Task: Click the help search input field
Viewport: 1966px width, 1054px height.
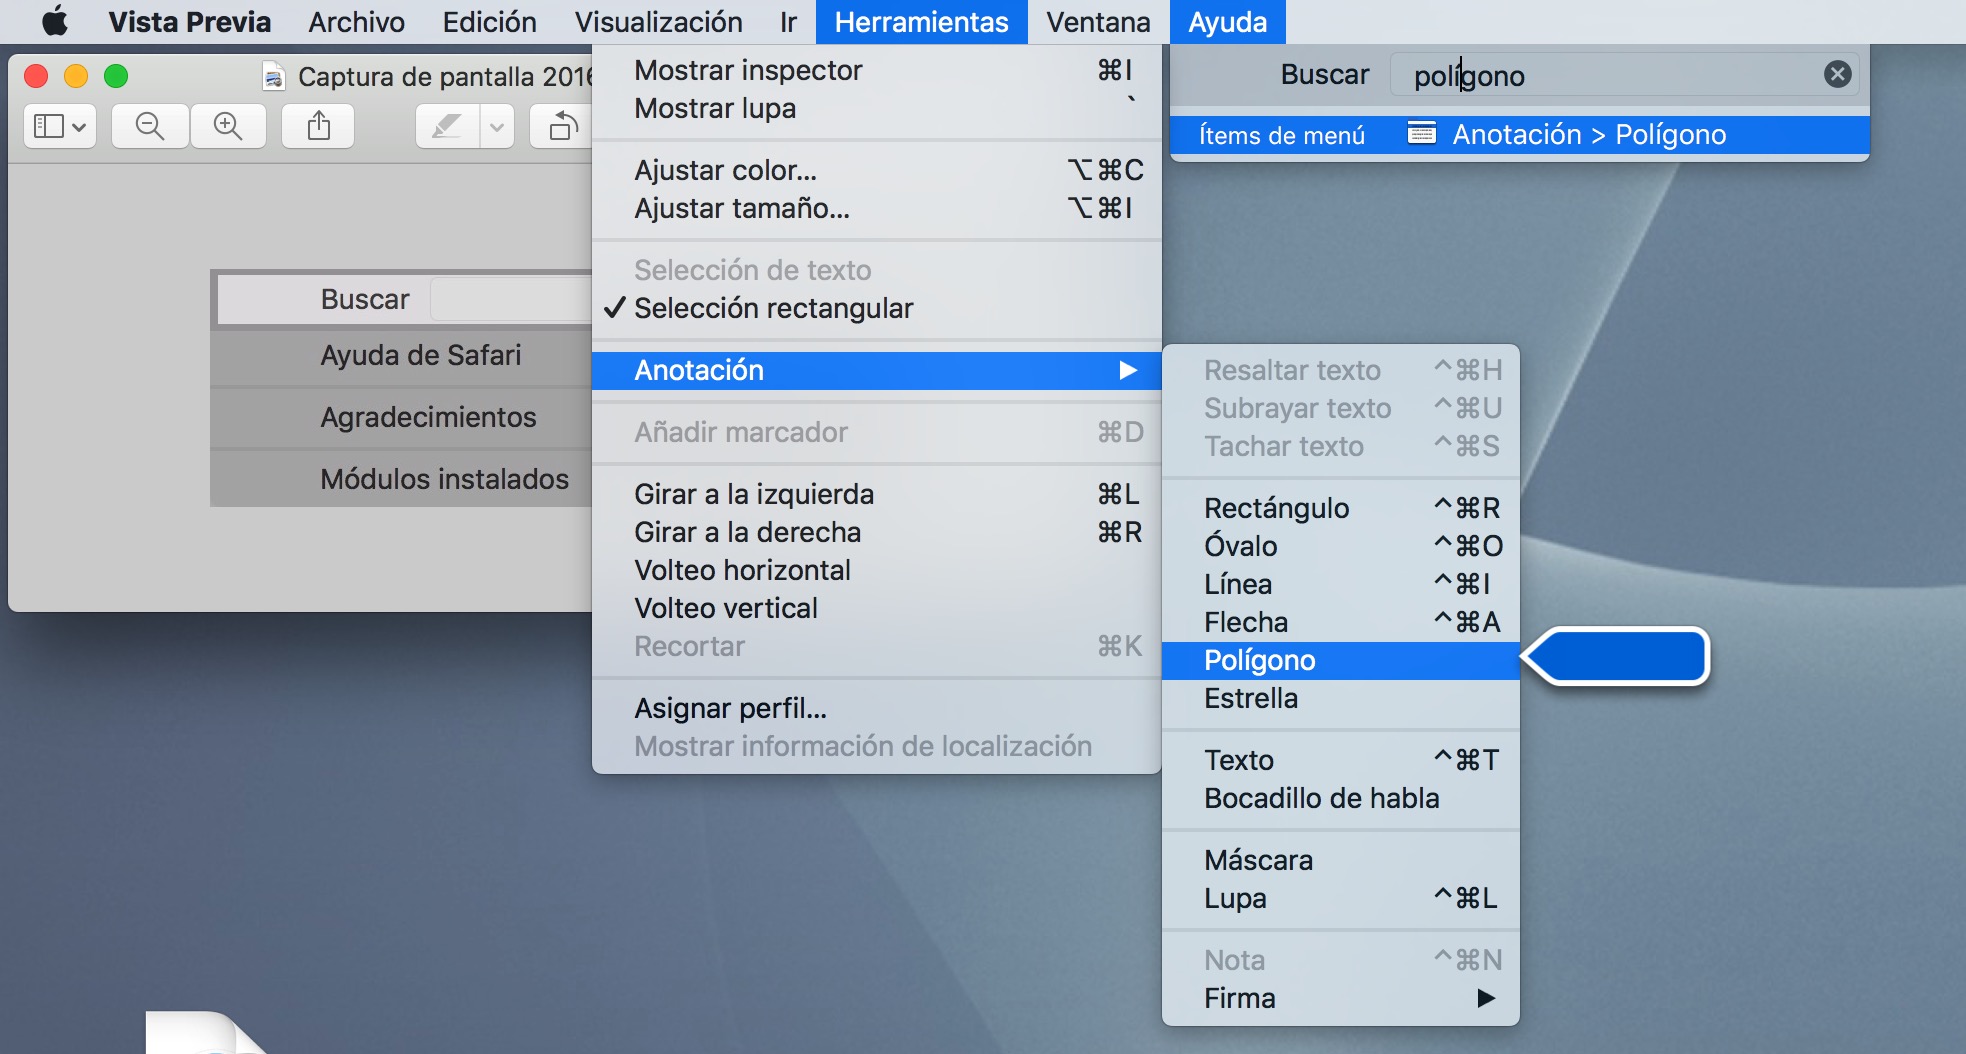Action: [1624, 75]
